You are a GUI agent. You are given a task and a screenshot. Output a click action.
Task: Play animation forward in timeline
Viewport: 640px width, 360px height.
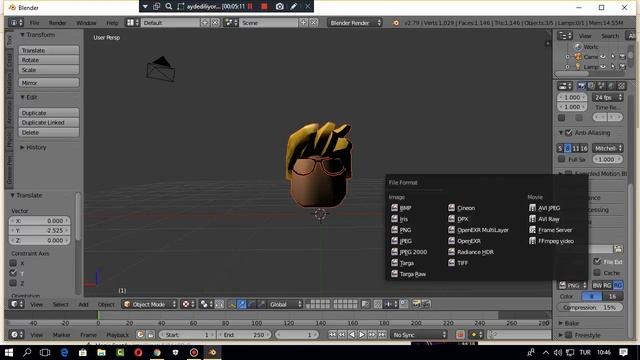pyautogui.click(x=362, y=335)
